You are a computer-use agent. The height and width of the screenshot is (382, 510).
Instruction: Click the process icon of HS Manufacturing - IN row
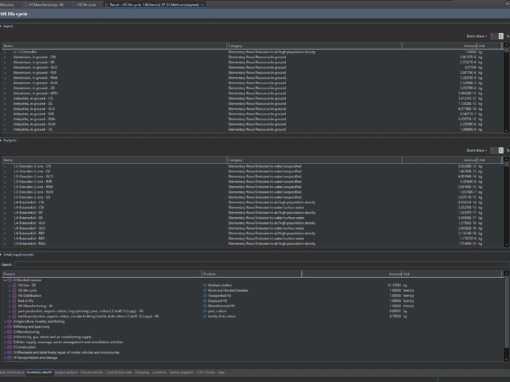[x=14, y=306]
